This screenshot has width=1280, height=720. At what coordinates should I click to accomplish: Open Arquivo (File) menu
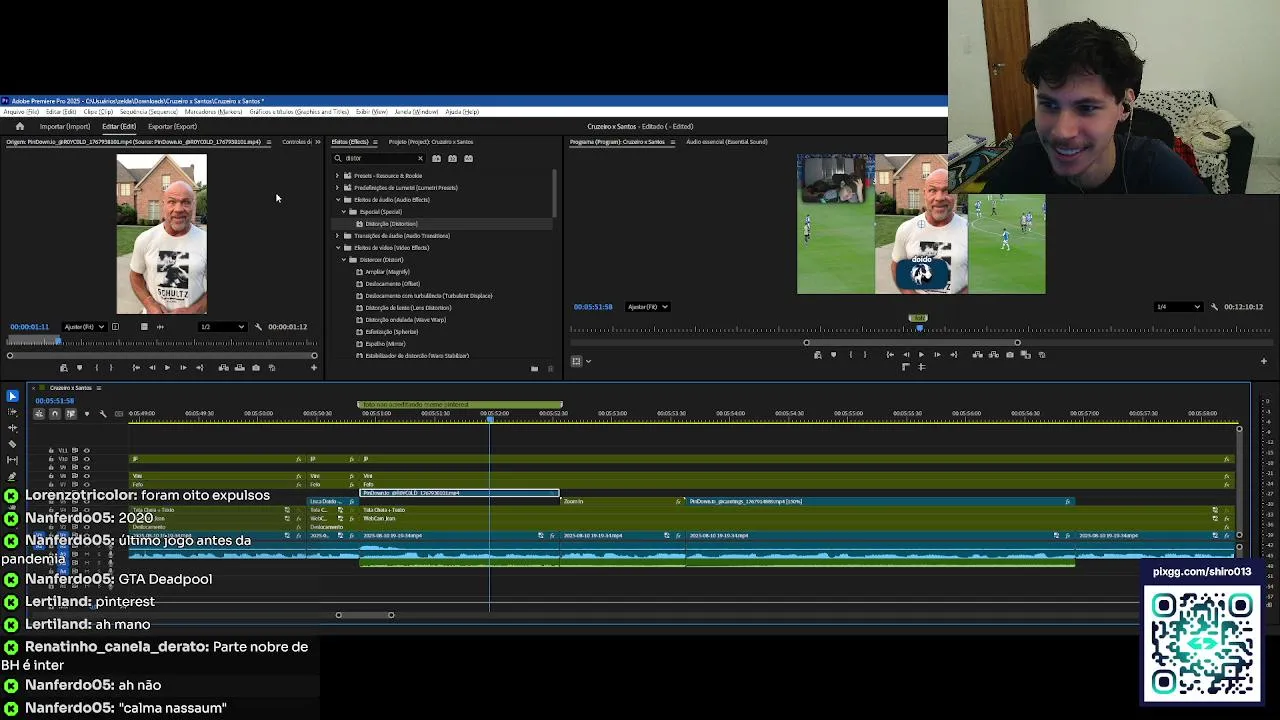pos(21,112)
